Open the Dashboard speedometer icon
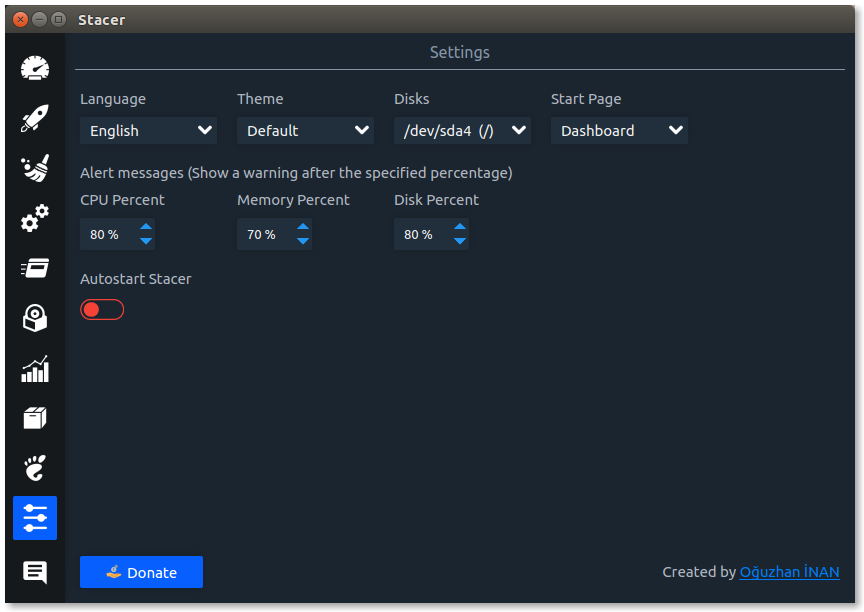This screenshot has width=864, height=612. click(35, 68)
